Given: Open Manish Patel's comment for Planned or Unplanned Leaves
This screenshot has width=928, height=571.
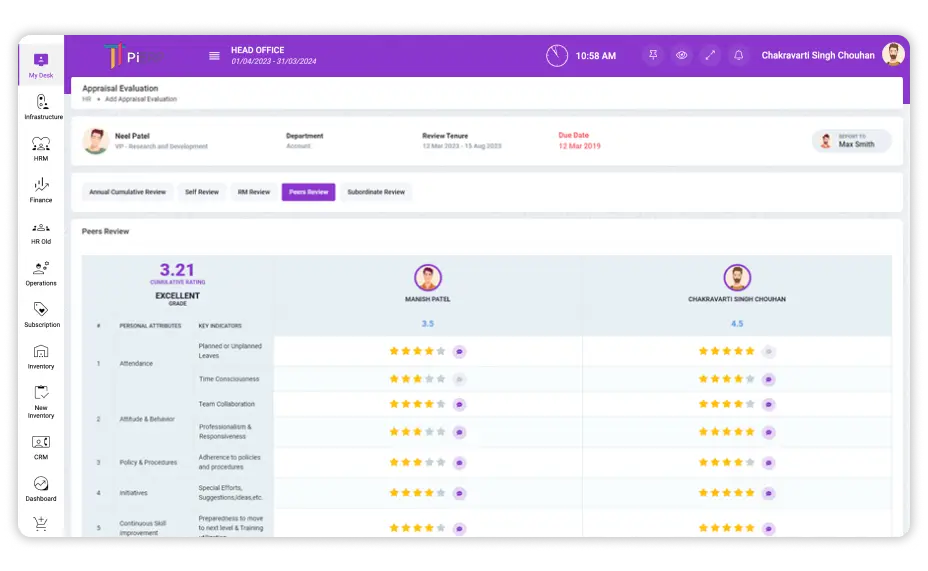Looking at the screenshot, I should click(x=459, y=352).
